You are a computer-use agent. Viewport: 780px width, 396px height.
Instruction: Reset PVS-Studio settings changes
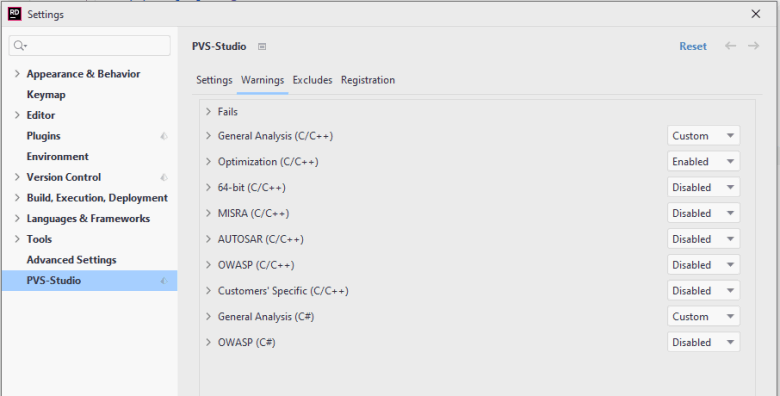(x=693, y=46)
